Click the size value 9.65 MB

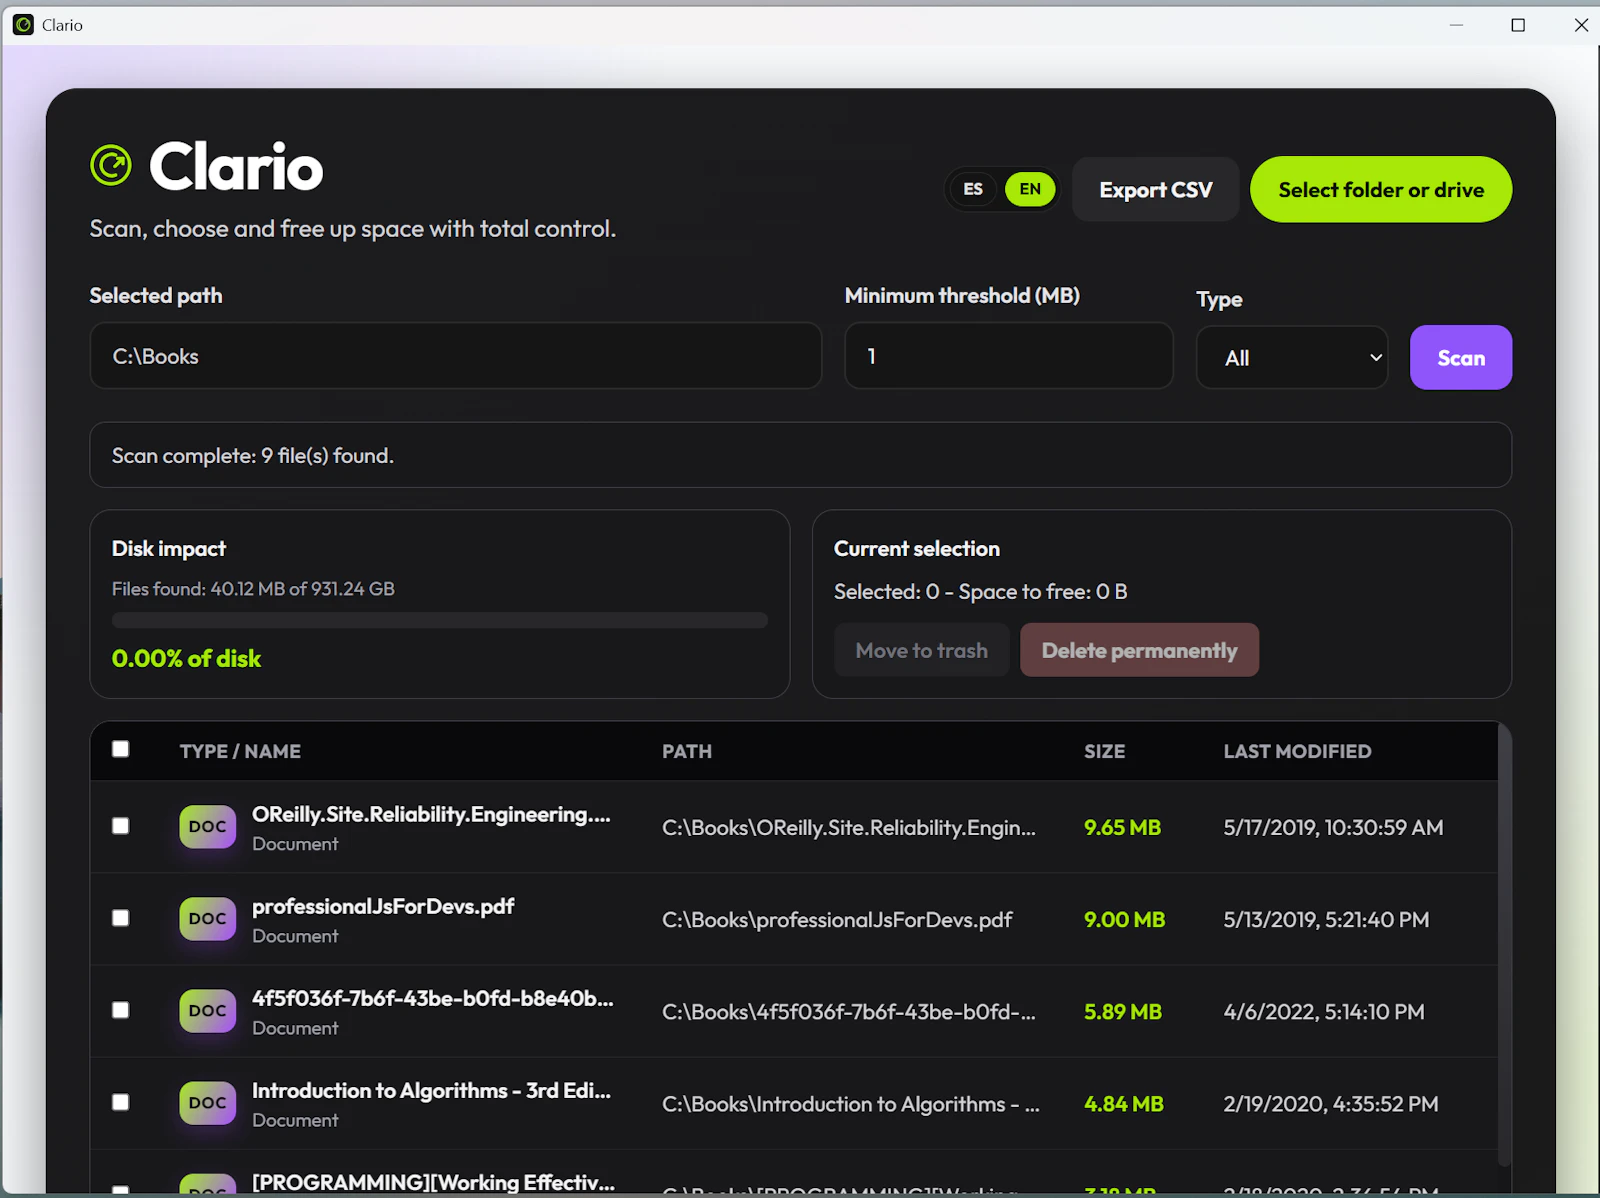pyautogui.click(x=1123, y=828)
